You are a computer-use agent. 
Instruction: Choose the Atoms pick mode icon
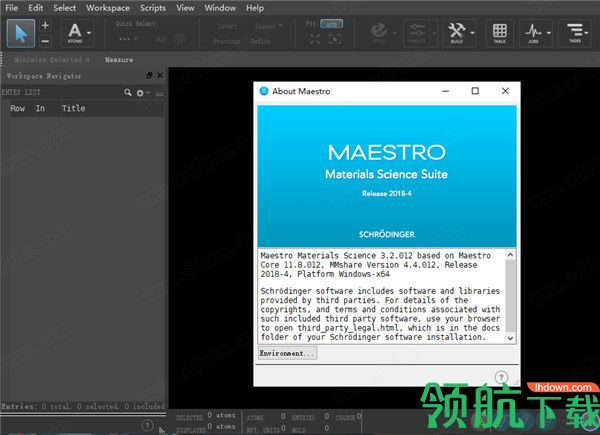(x=75, y=33)
